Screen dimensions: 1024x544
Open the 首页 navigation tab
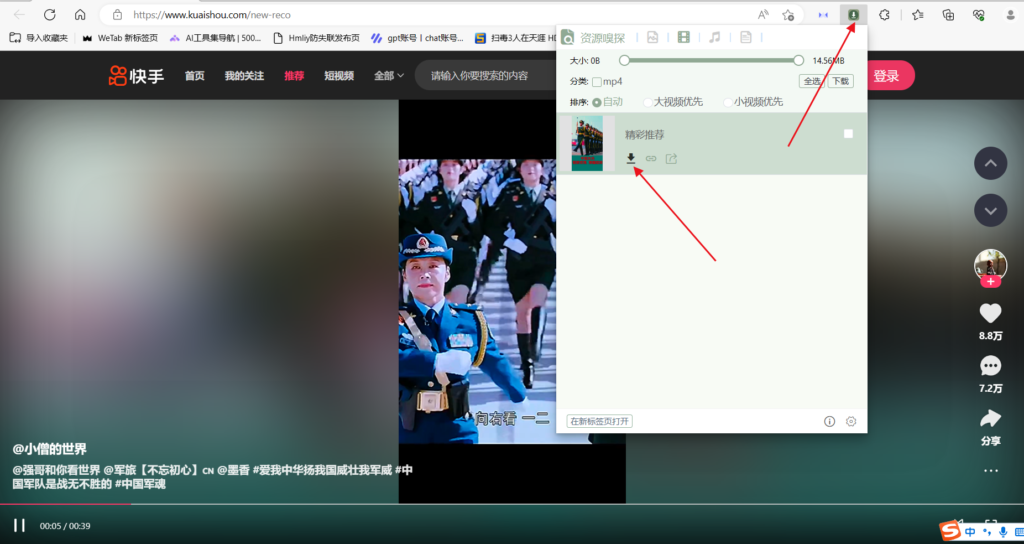point(195,76)
